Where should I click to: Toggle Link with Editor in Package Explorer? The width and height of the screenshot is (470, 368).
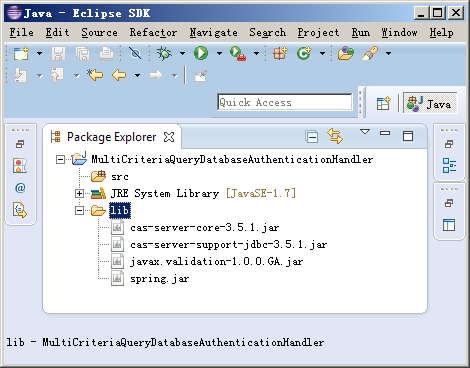335,136
